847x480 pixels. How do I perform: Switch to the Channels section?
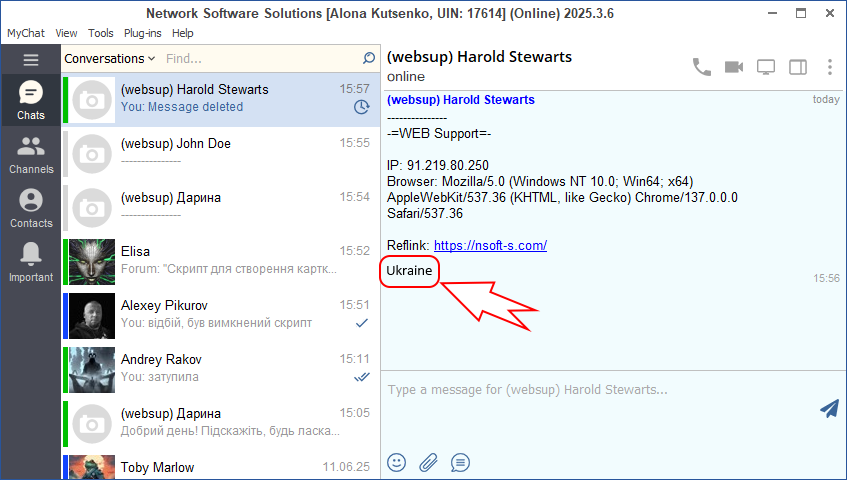(x=30, y=155)
